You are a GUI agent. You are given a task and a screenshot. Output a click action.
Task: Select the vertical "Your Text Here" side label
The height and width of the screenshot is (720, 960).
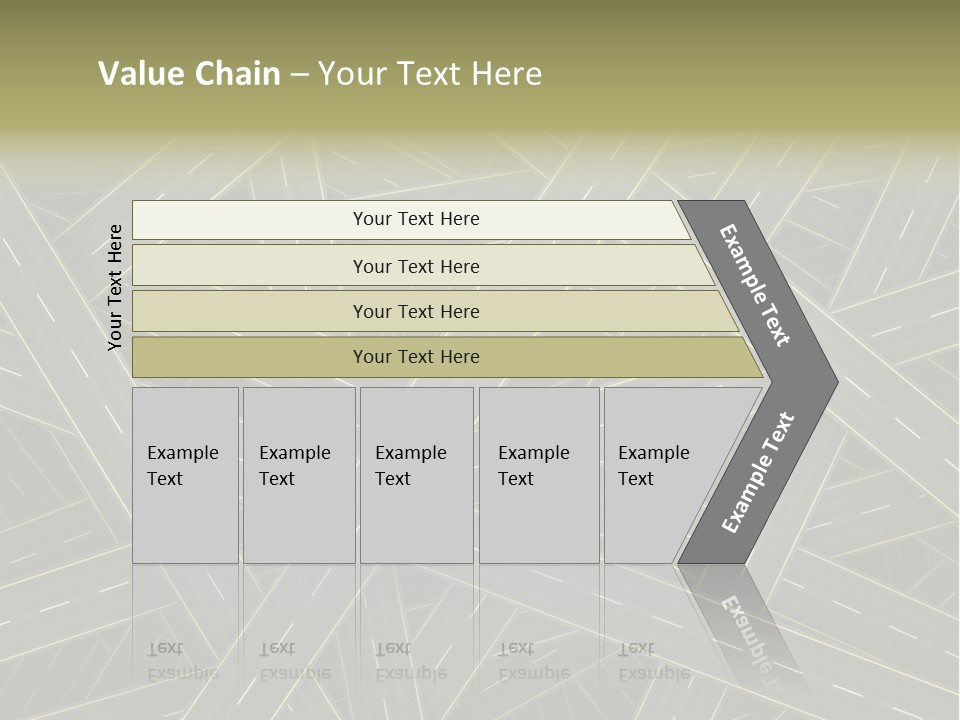(115, 287)
